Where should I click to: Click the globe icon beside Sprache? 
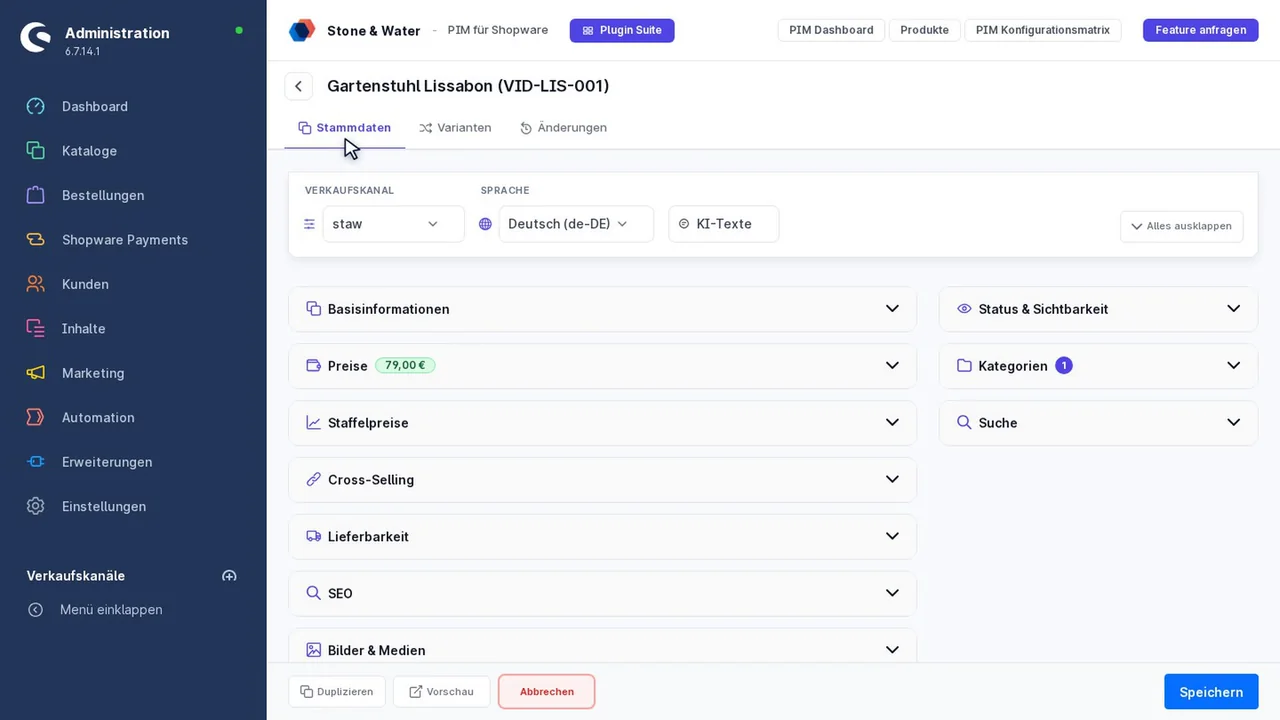tap(485, 224)
